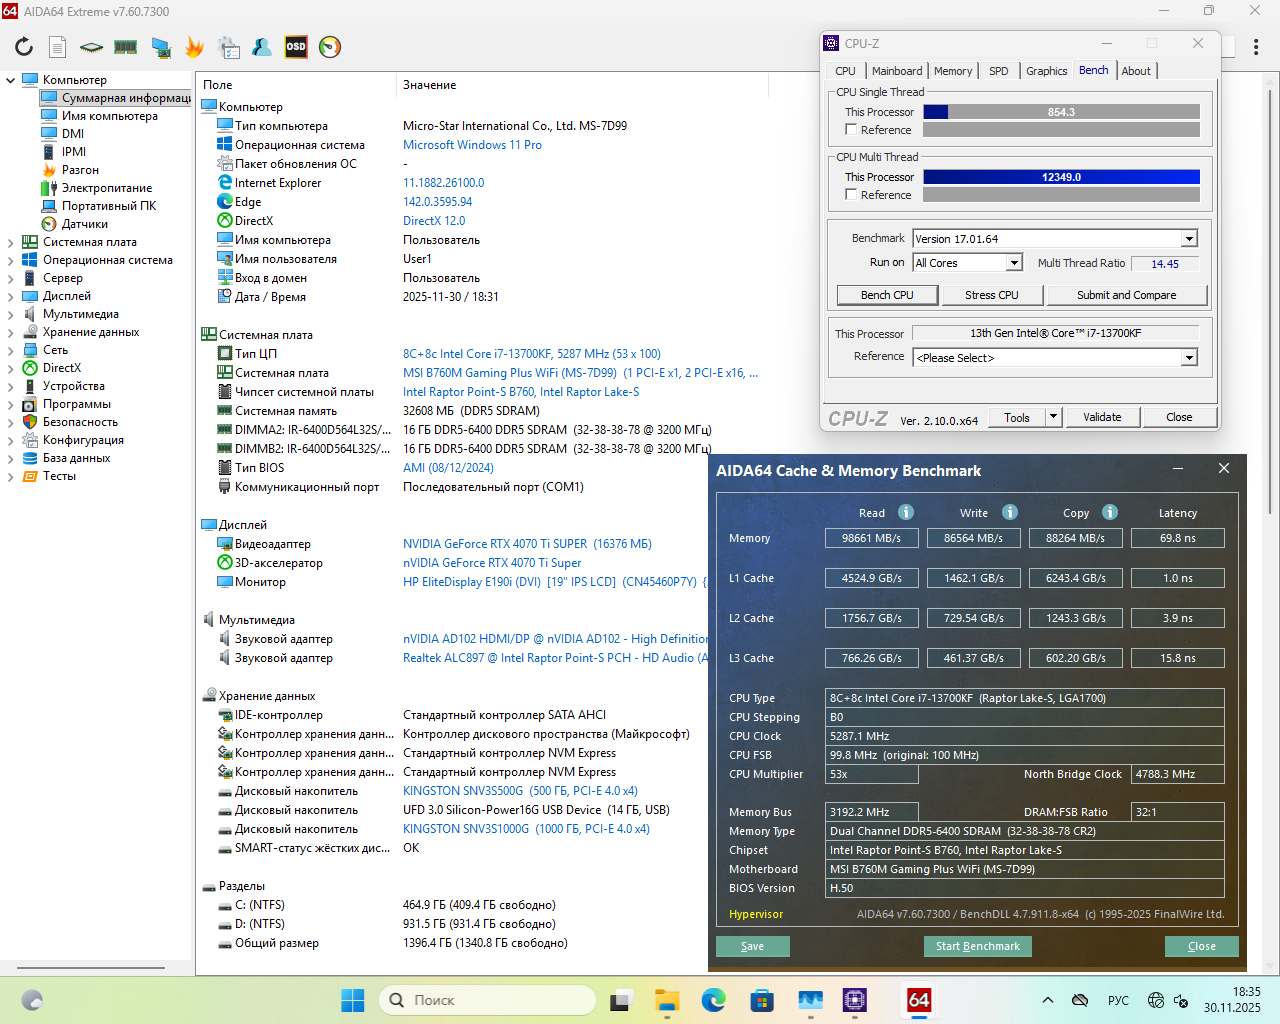Open Task View on the taskbar
The height and width of the screenshot is (1024, 1280).
point(622,1000)
